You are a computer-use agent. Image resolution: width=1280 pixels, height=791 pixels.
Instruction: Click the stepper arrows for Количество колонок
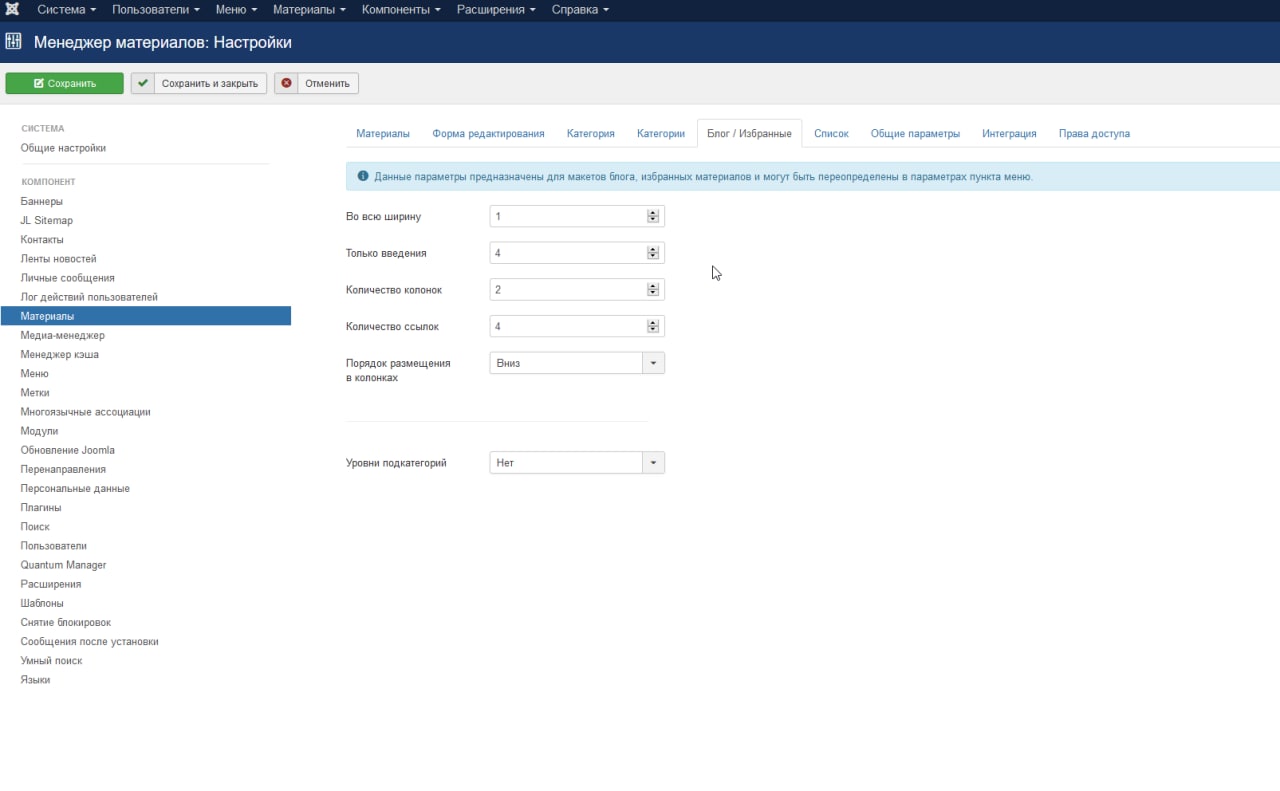click(653, 290)
